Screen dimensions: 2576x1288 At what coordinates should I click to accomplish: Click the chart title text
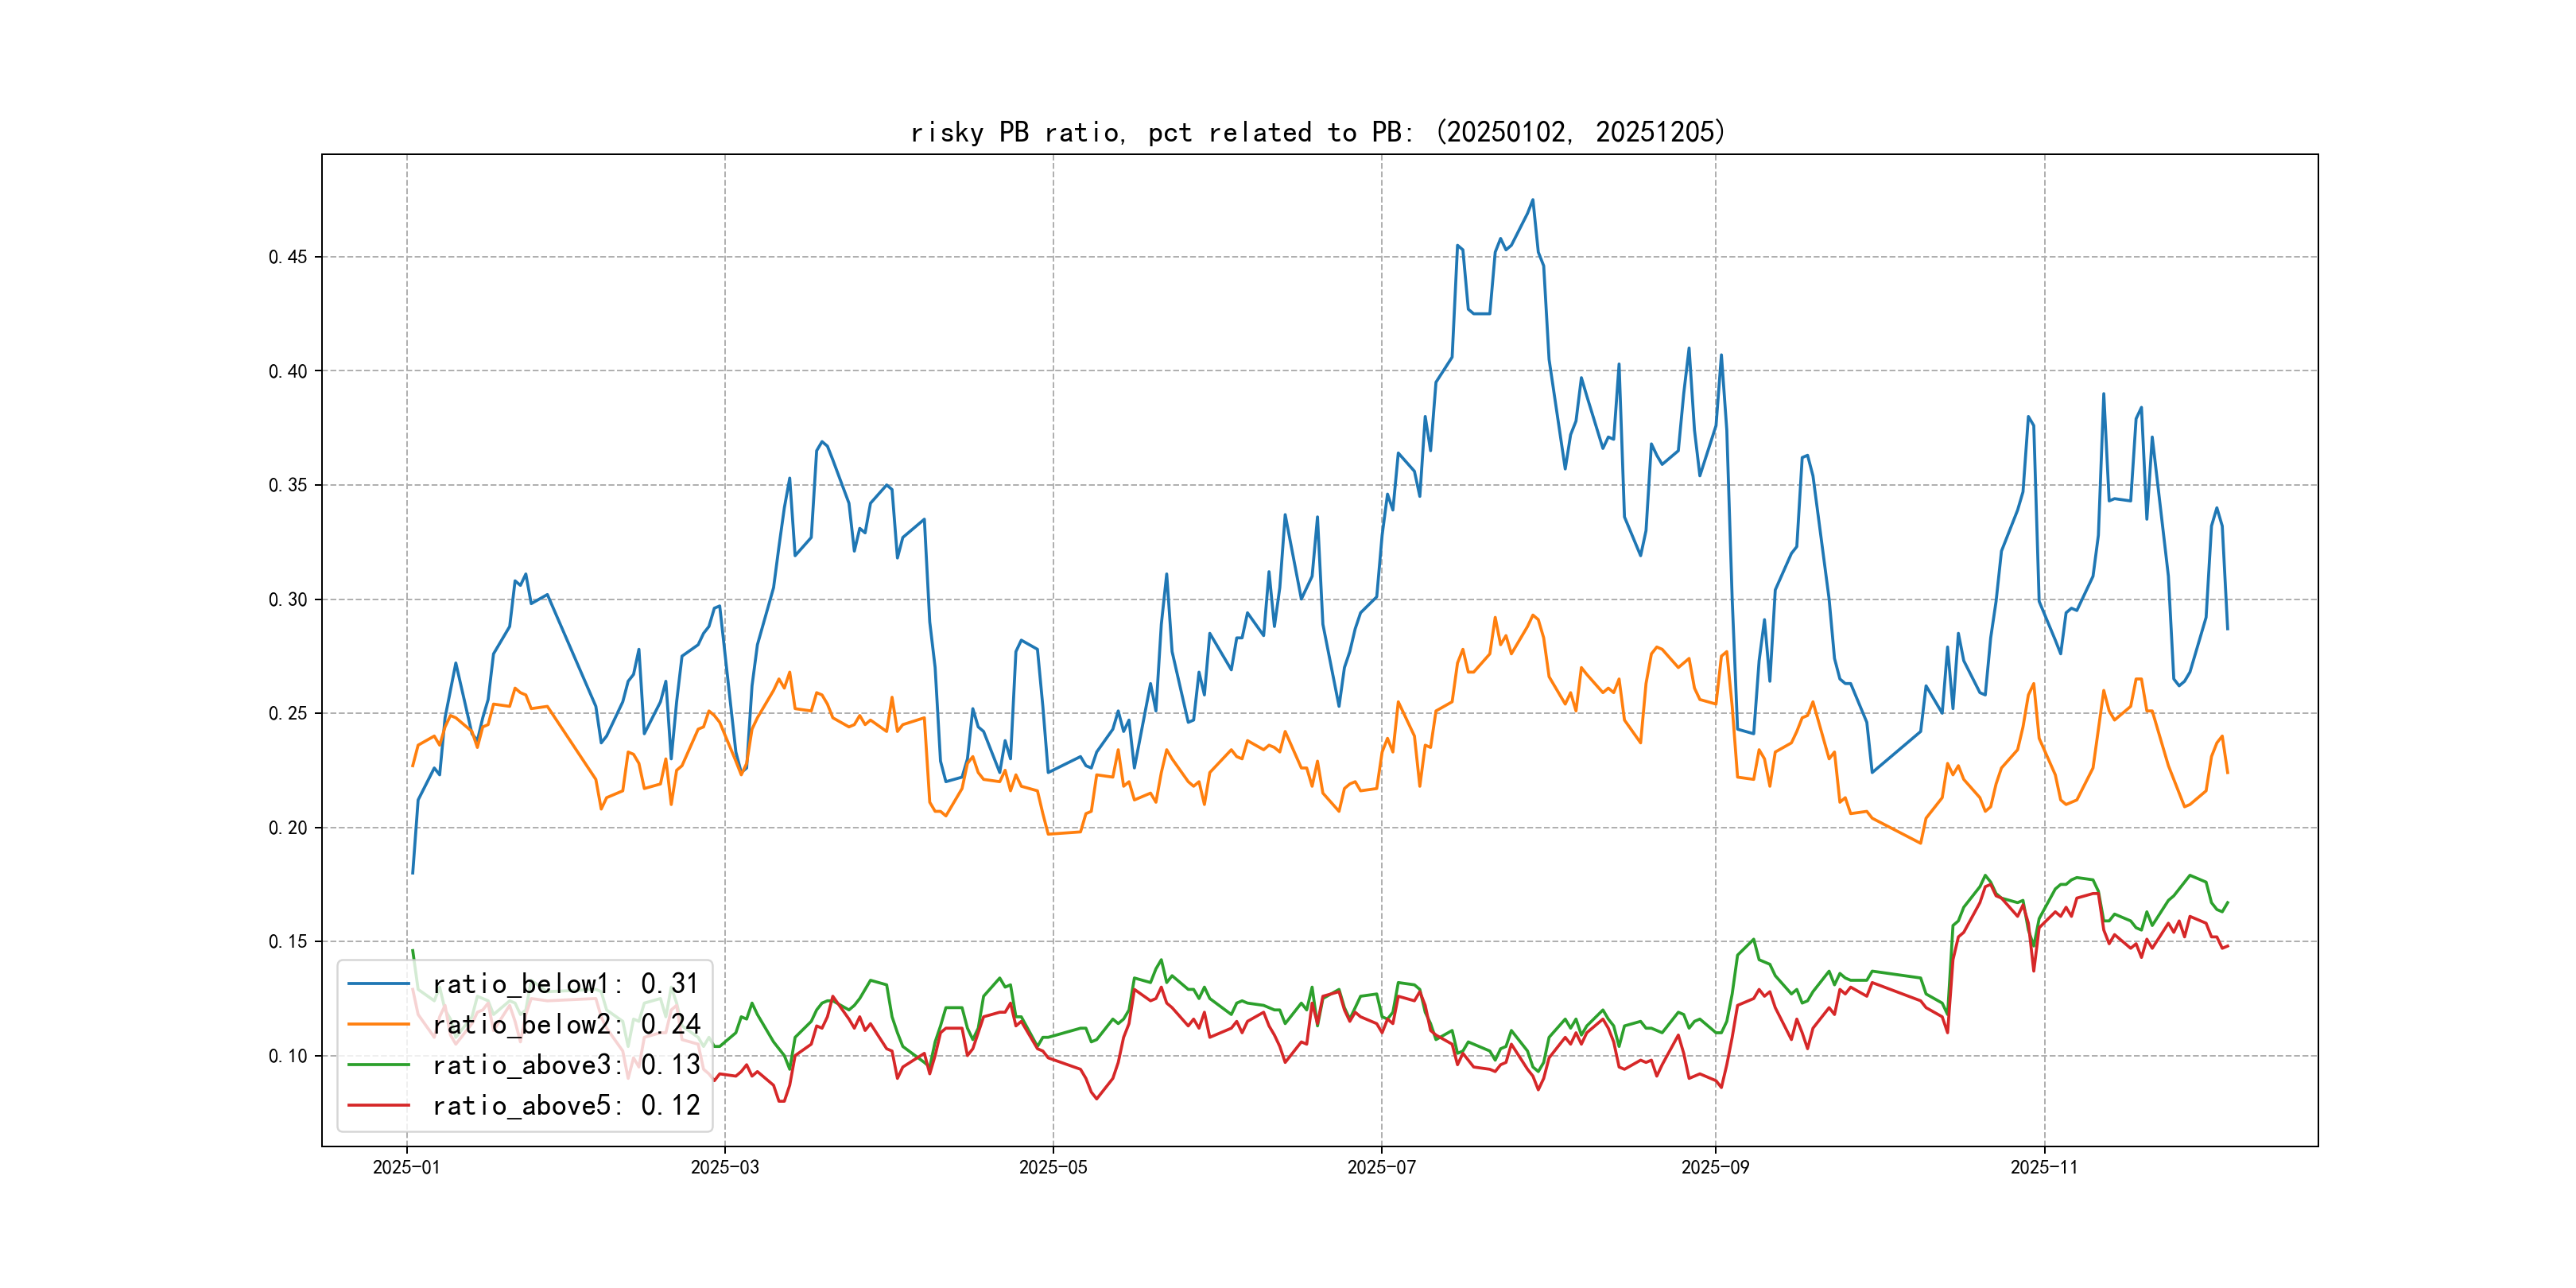pos(1318,132)
